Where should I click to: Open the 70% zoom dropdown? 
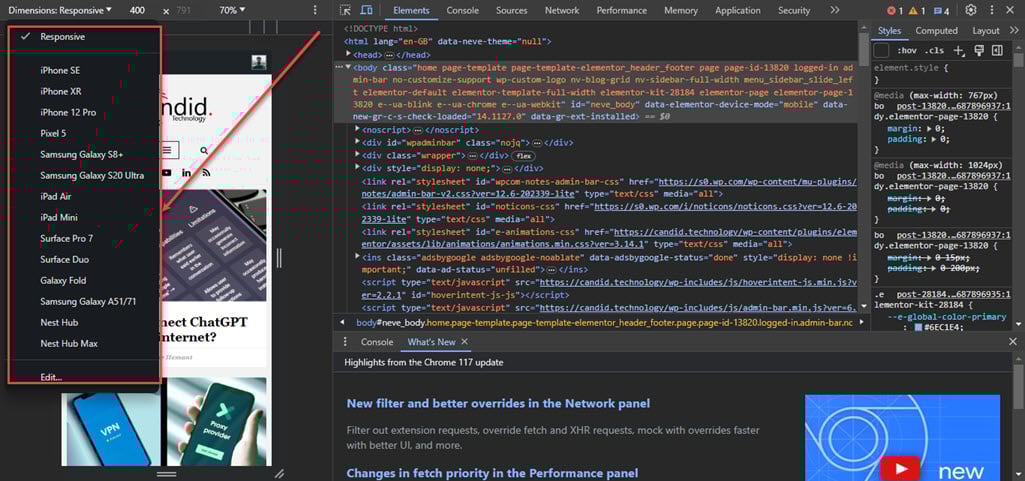pyautogui.click(x=232, y=10)
